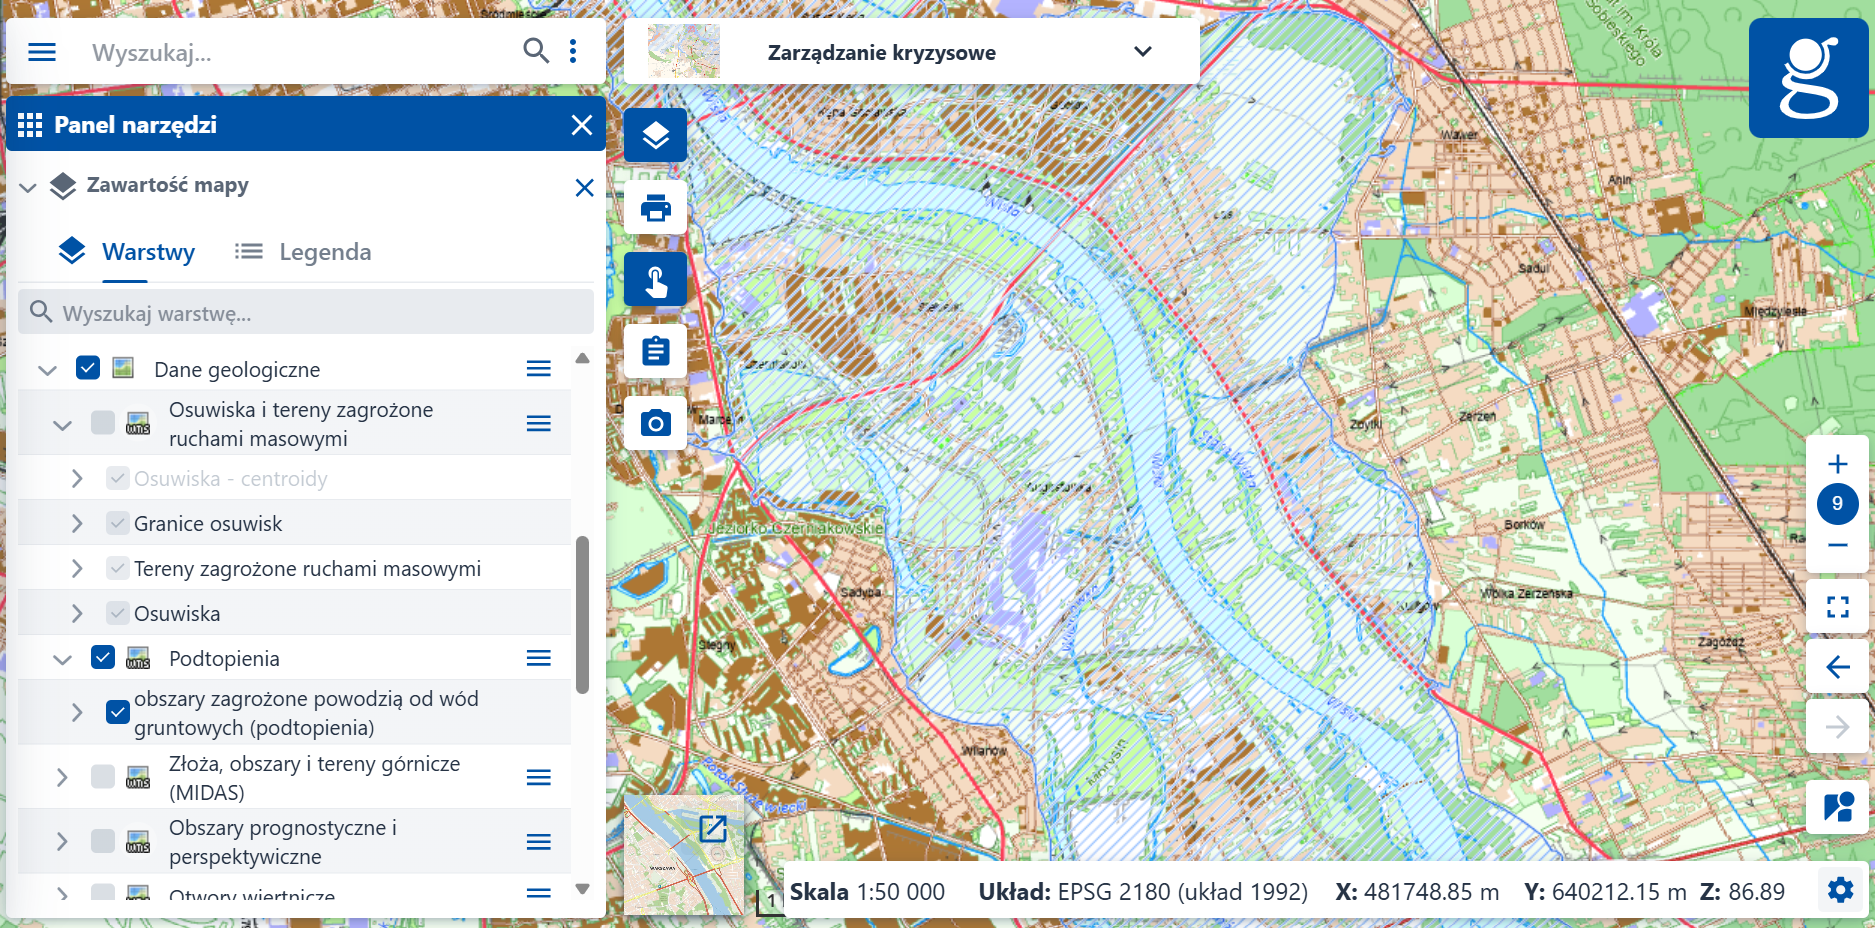Open the layer selection tool icon
Viewport: 1875px width, 928px height.
(655, 135)
